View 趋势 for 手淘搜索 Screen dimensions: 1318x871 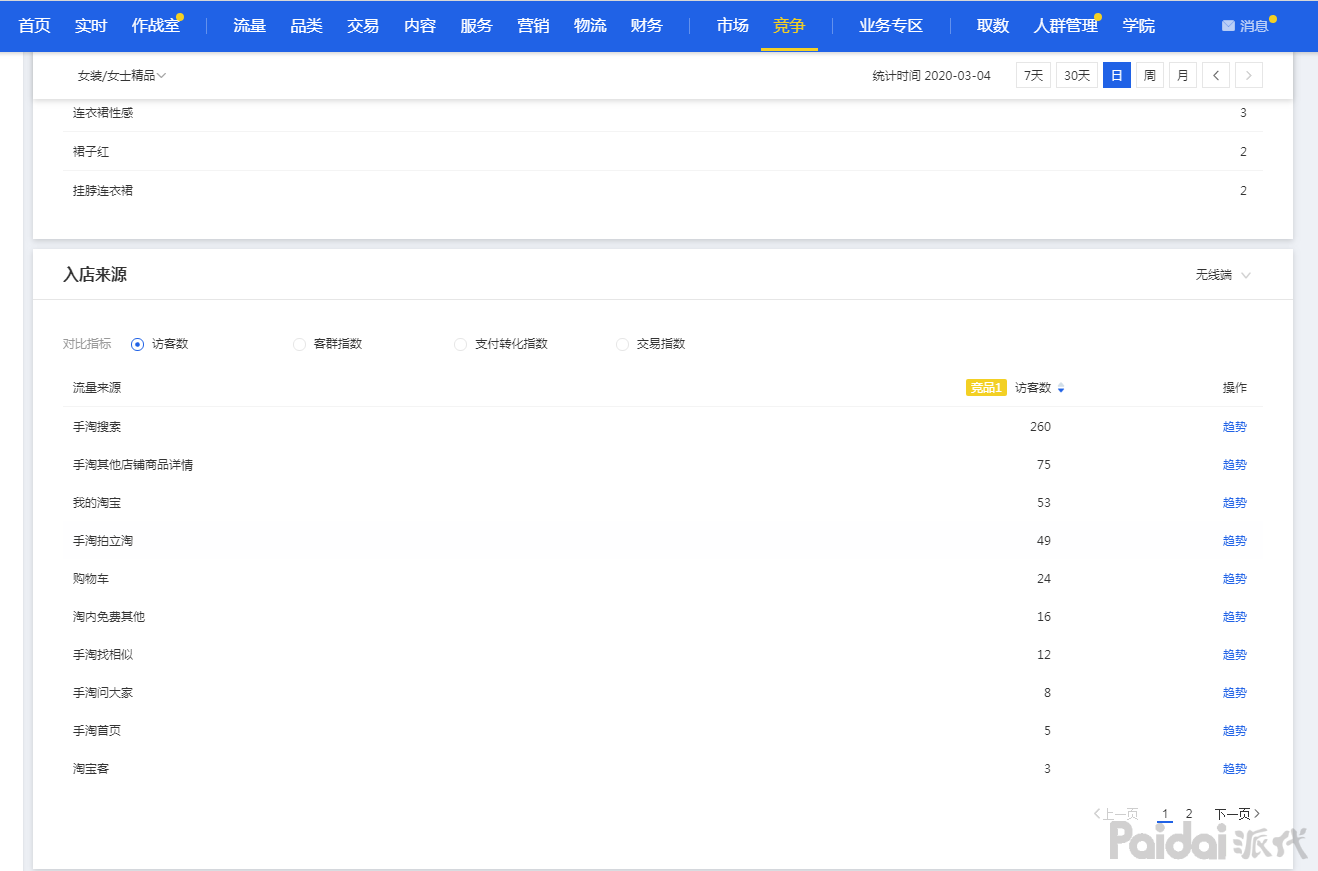pos(1235,427)
